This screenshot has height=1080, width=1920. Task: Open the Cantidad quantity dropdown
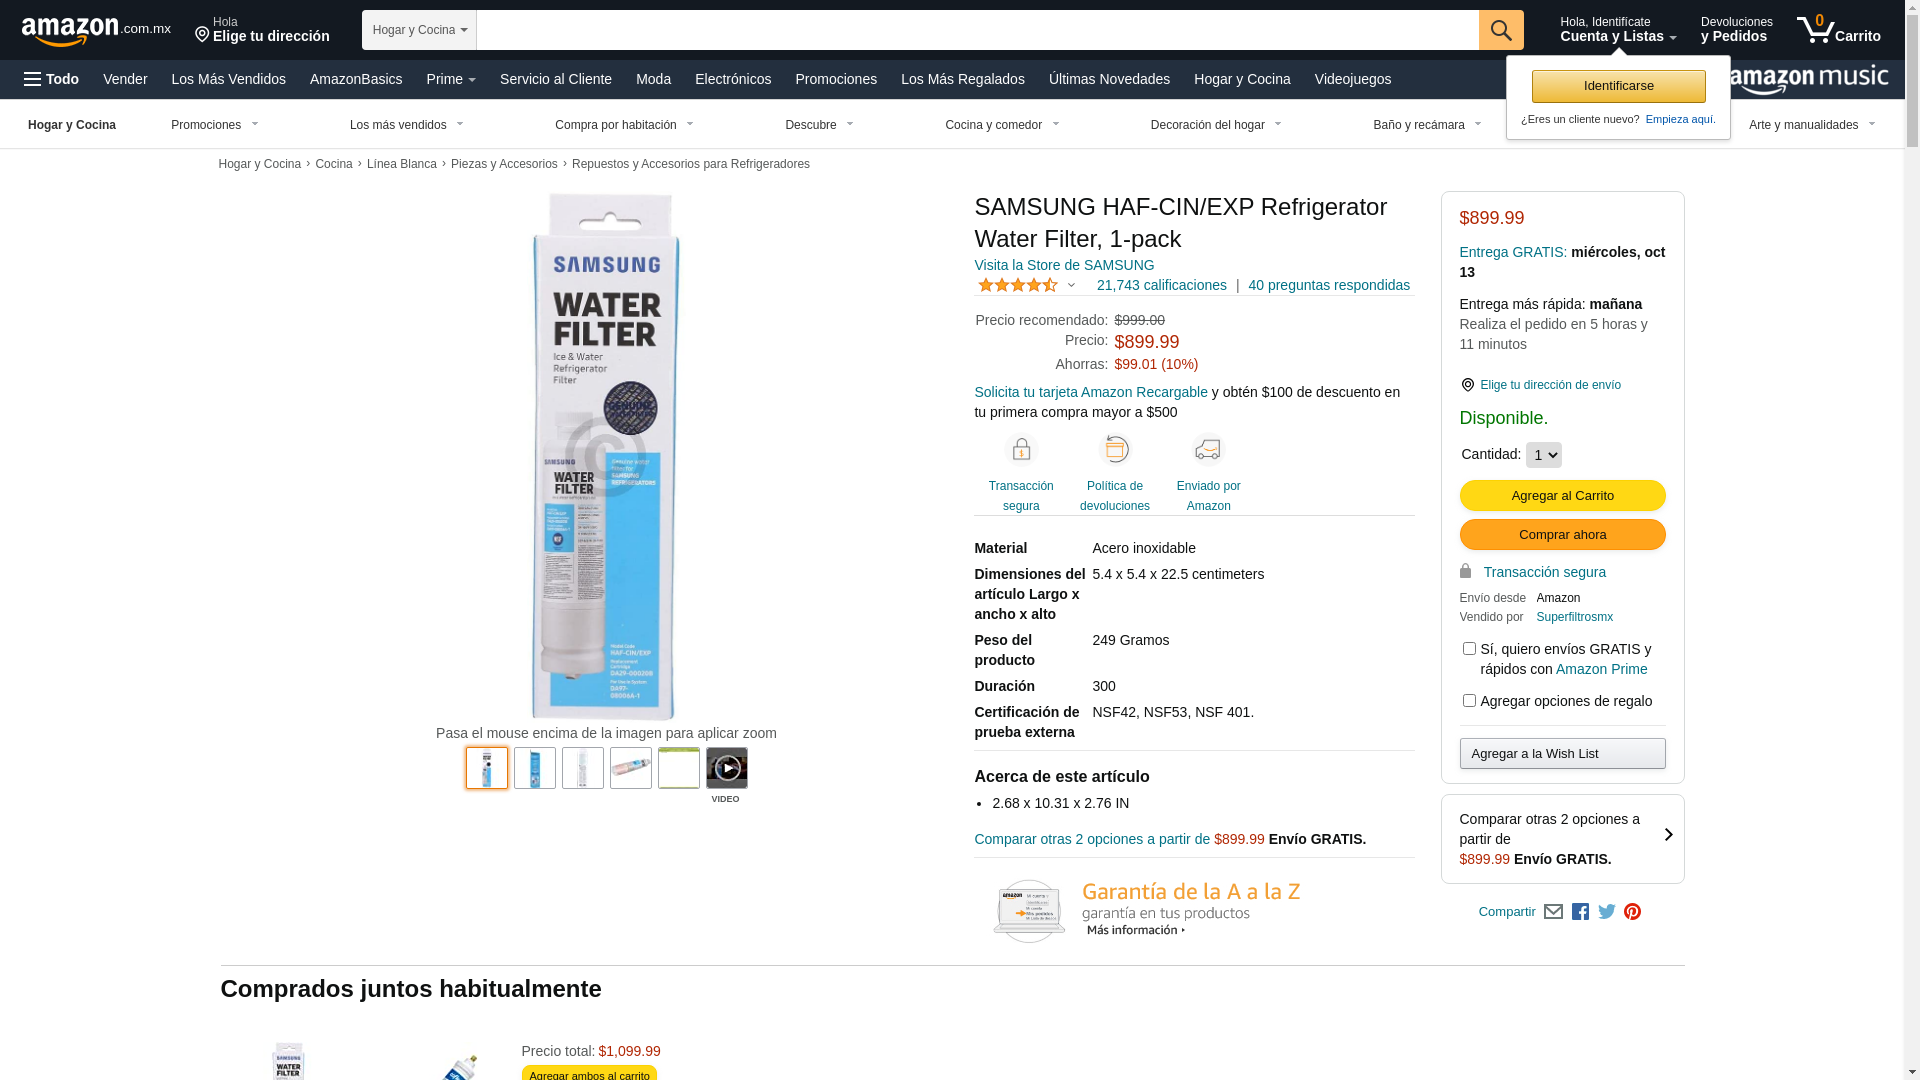pyautogui.click(x=1543, y=455)
